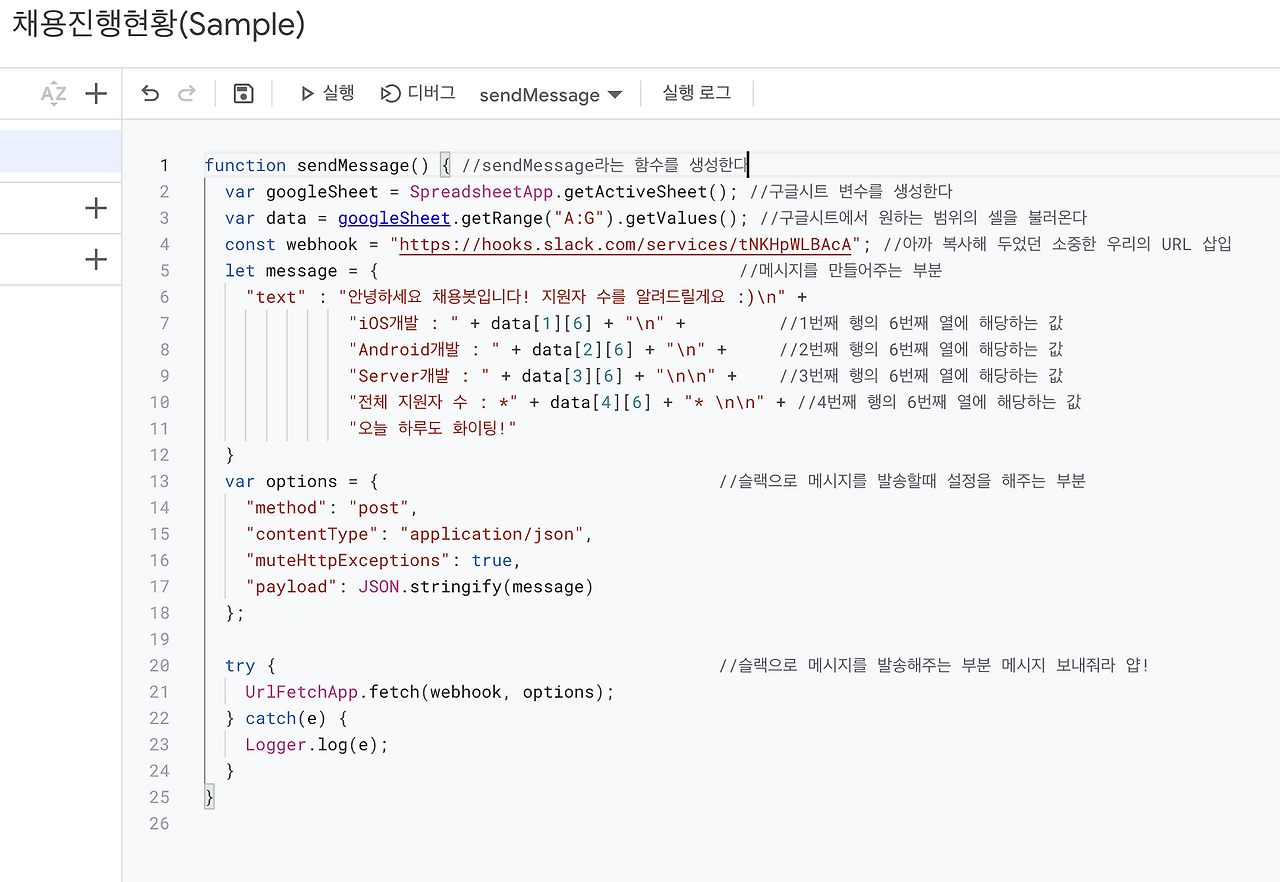The height and width of the screenshot is (882, 1280).
Task: Sort files alphabetically with the AZ icon
Action: pos(53,92)
